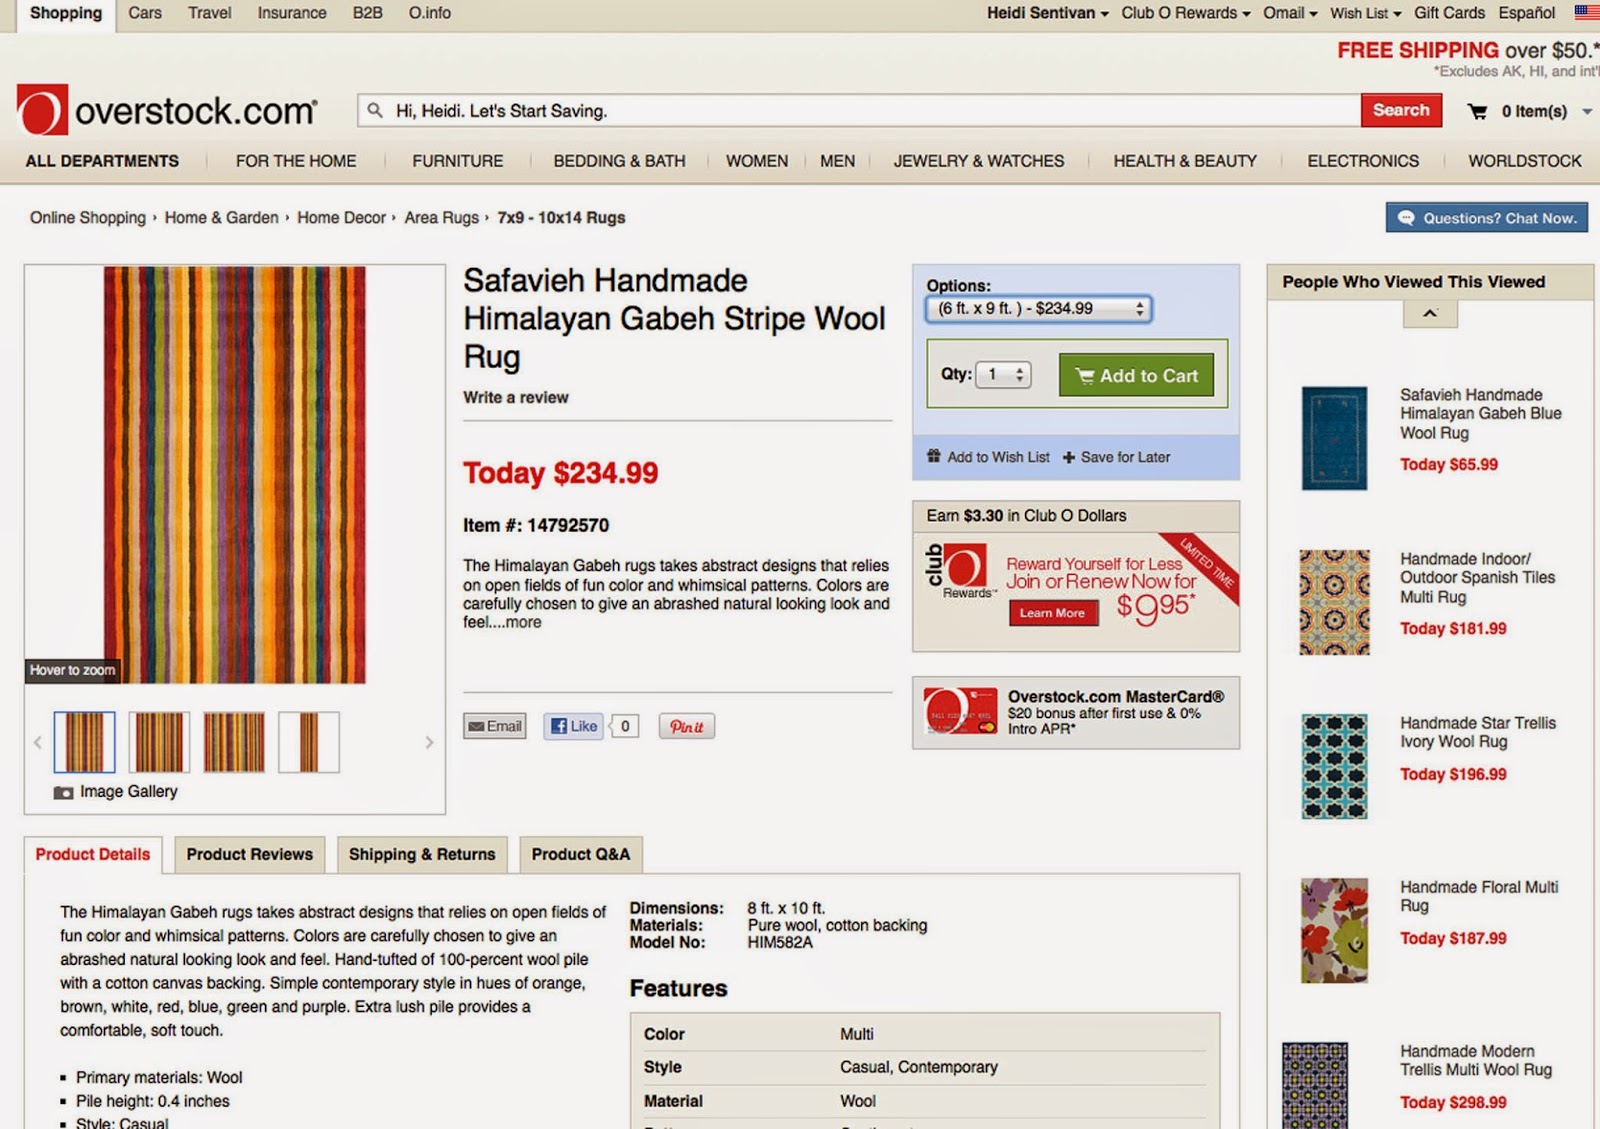The width and height of the screenshot is (1600, 1129).
Task: Open the Español link
Action: (x=1526, y=13)
